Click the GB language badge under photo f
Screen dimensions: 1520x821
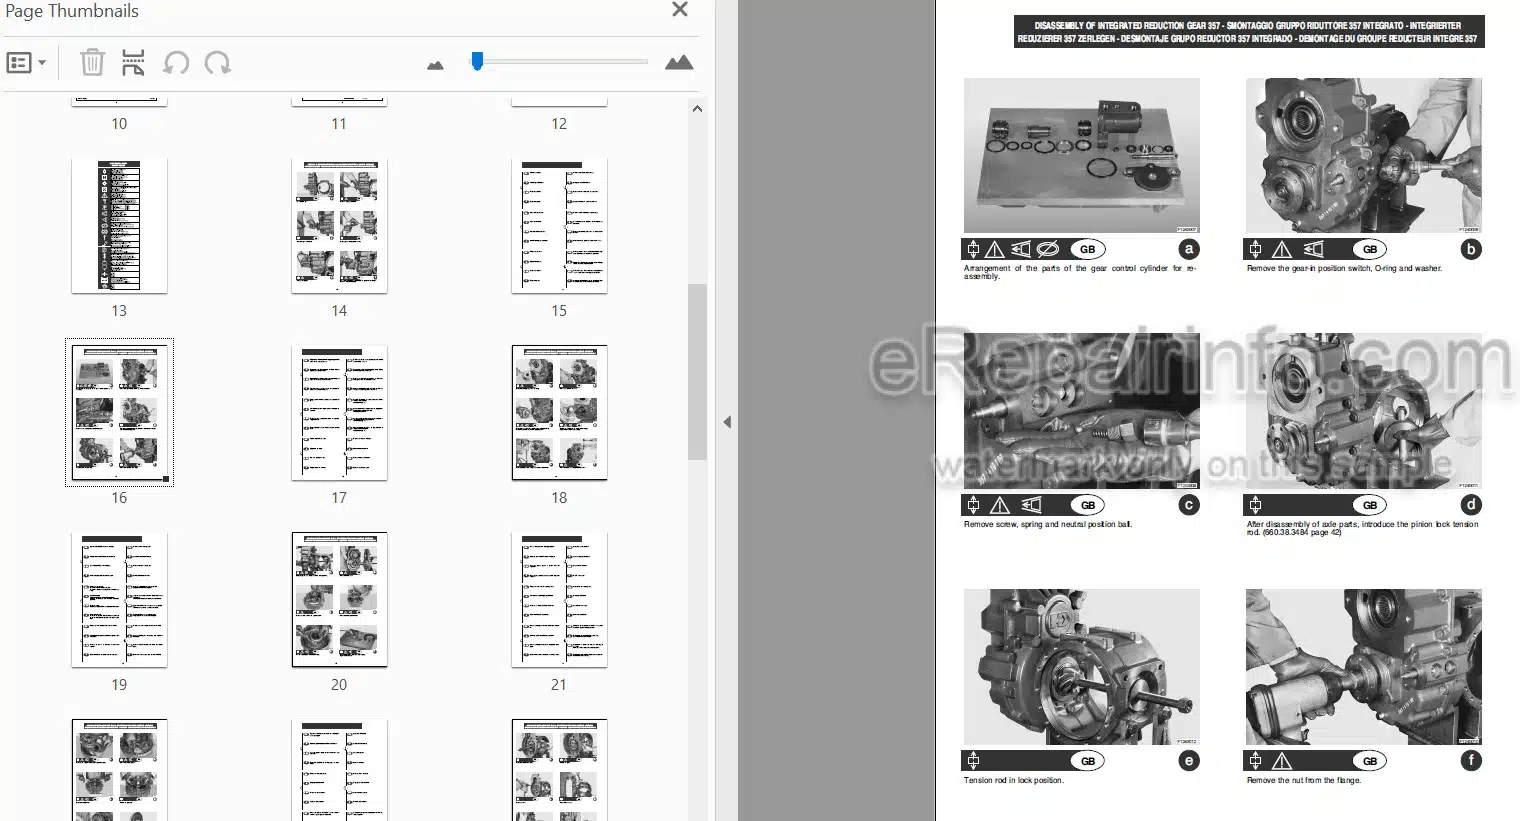tap(1369, 761)
